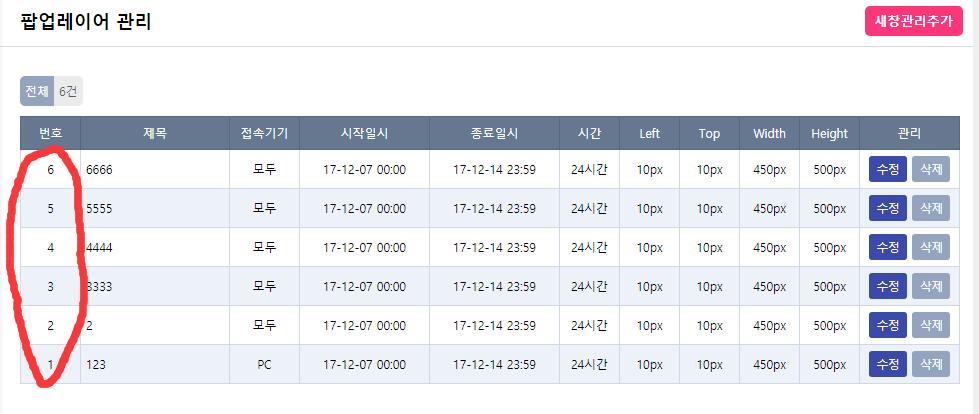
Task: Select the 전체 filter tab
Action: 37,91
